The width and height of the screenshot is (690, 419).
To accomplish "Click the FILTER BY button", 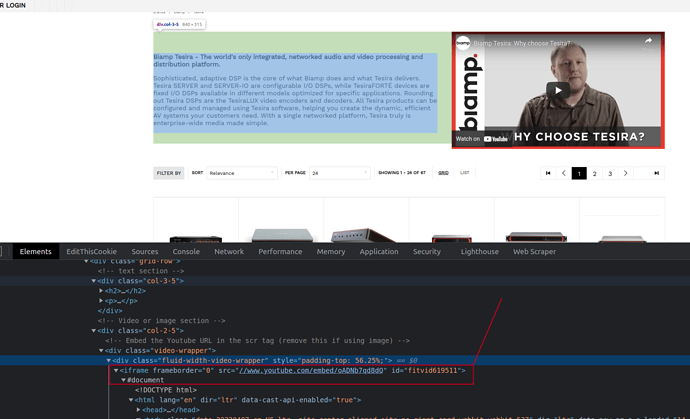I will tap(169, 173).
